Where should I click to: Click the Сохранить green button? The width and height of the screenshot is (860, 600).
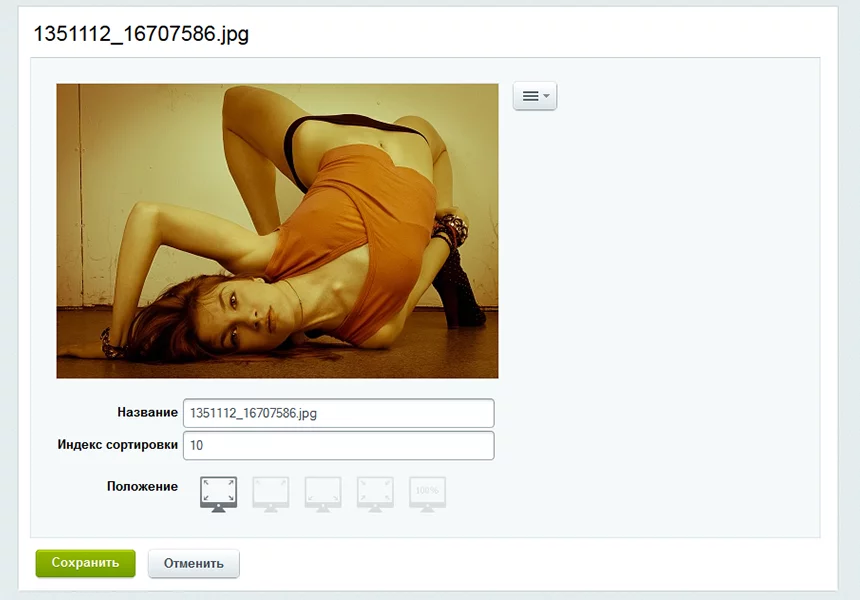coord(86,563)
